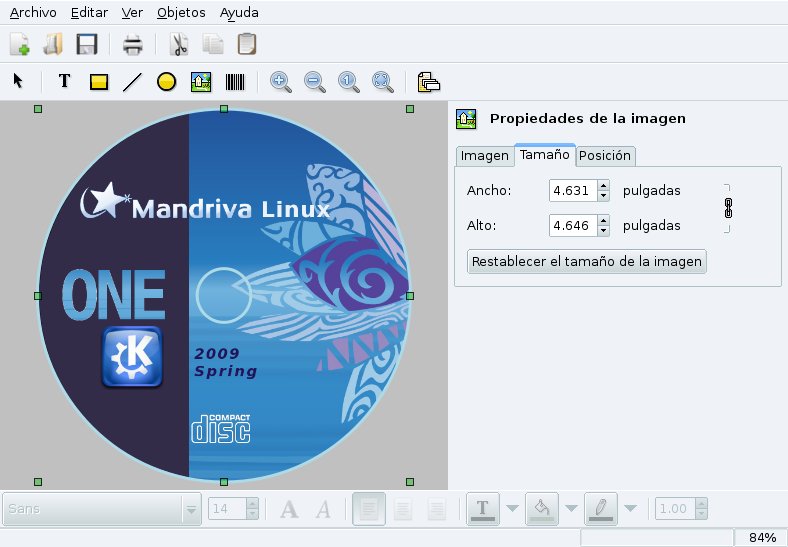Image resolution: width=788 pixels, height=547 pixels.
Task: Cut selection with scissors icon
Action: click(178, 44)
